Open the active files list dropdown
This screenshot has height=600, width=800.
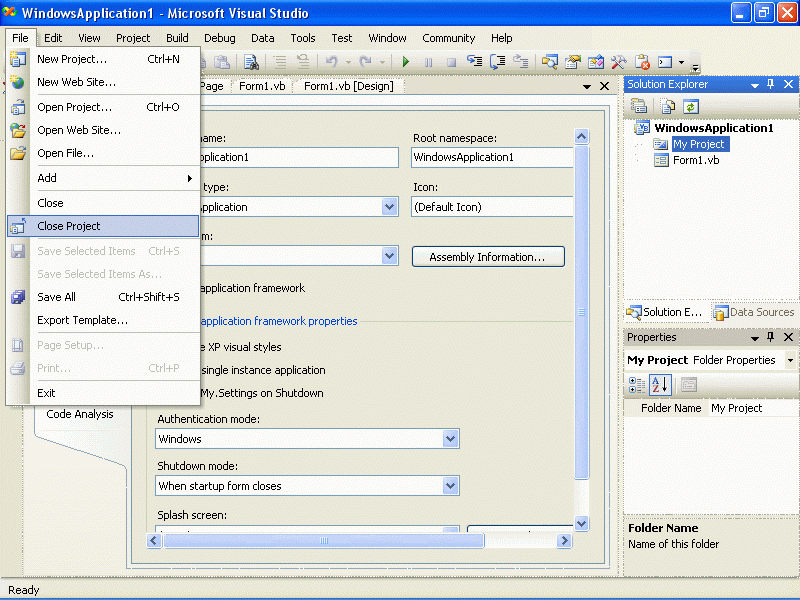587,87
